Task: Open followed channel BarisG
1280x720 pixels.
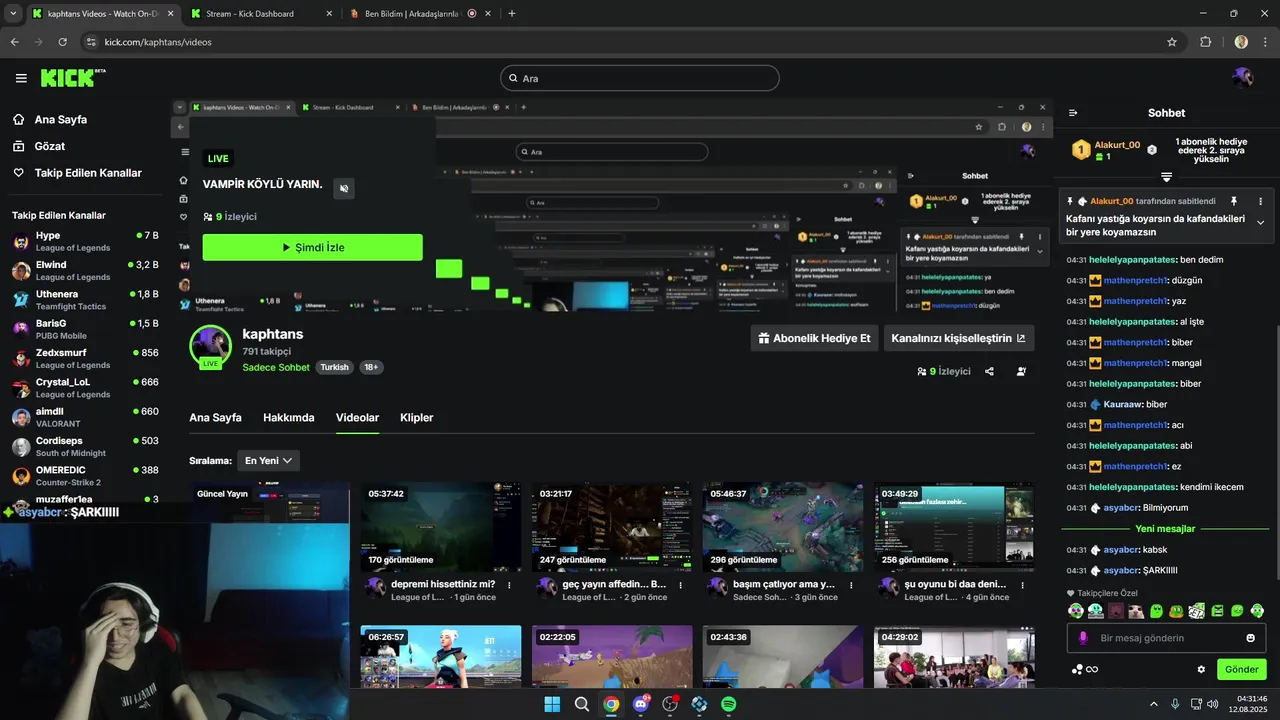Action: (85, 329)
